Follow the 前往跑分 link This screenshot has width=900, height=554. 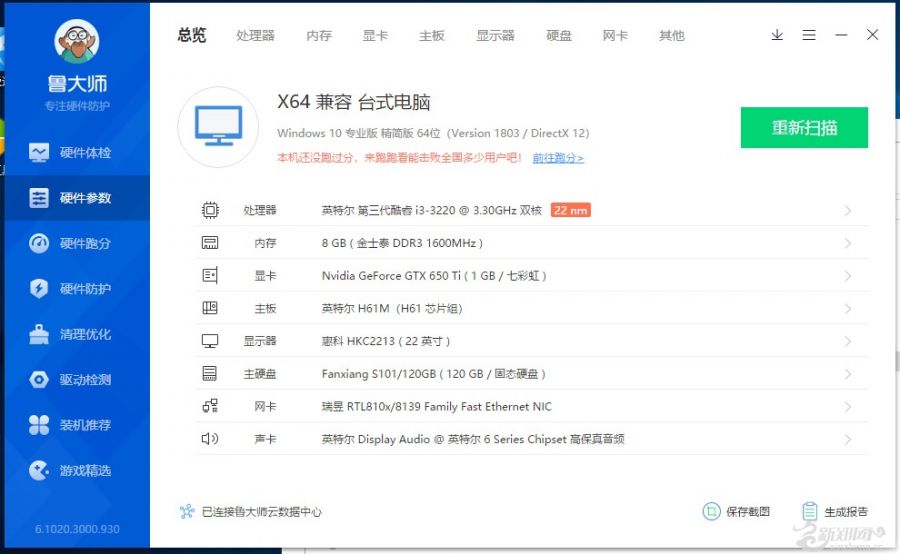(558, 158)
